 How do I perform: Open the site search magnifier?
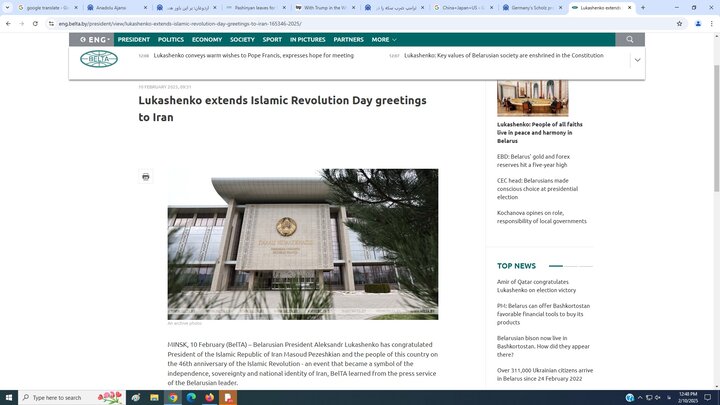(x=629, y=40)
